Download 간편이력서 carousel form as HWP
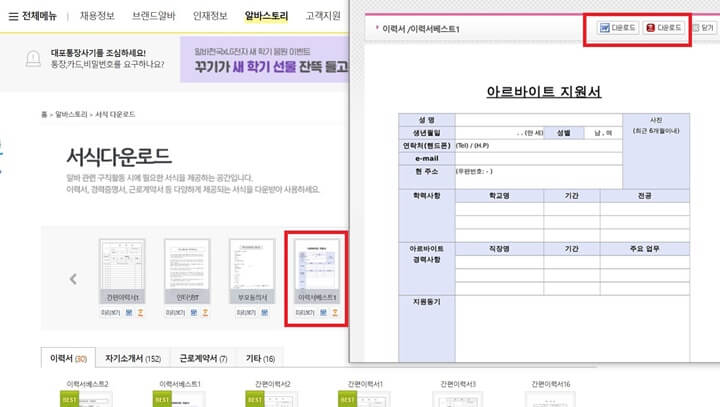The height and width of the screenshot is (407, 720). 141,312
